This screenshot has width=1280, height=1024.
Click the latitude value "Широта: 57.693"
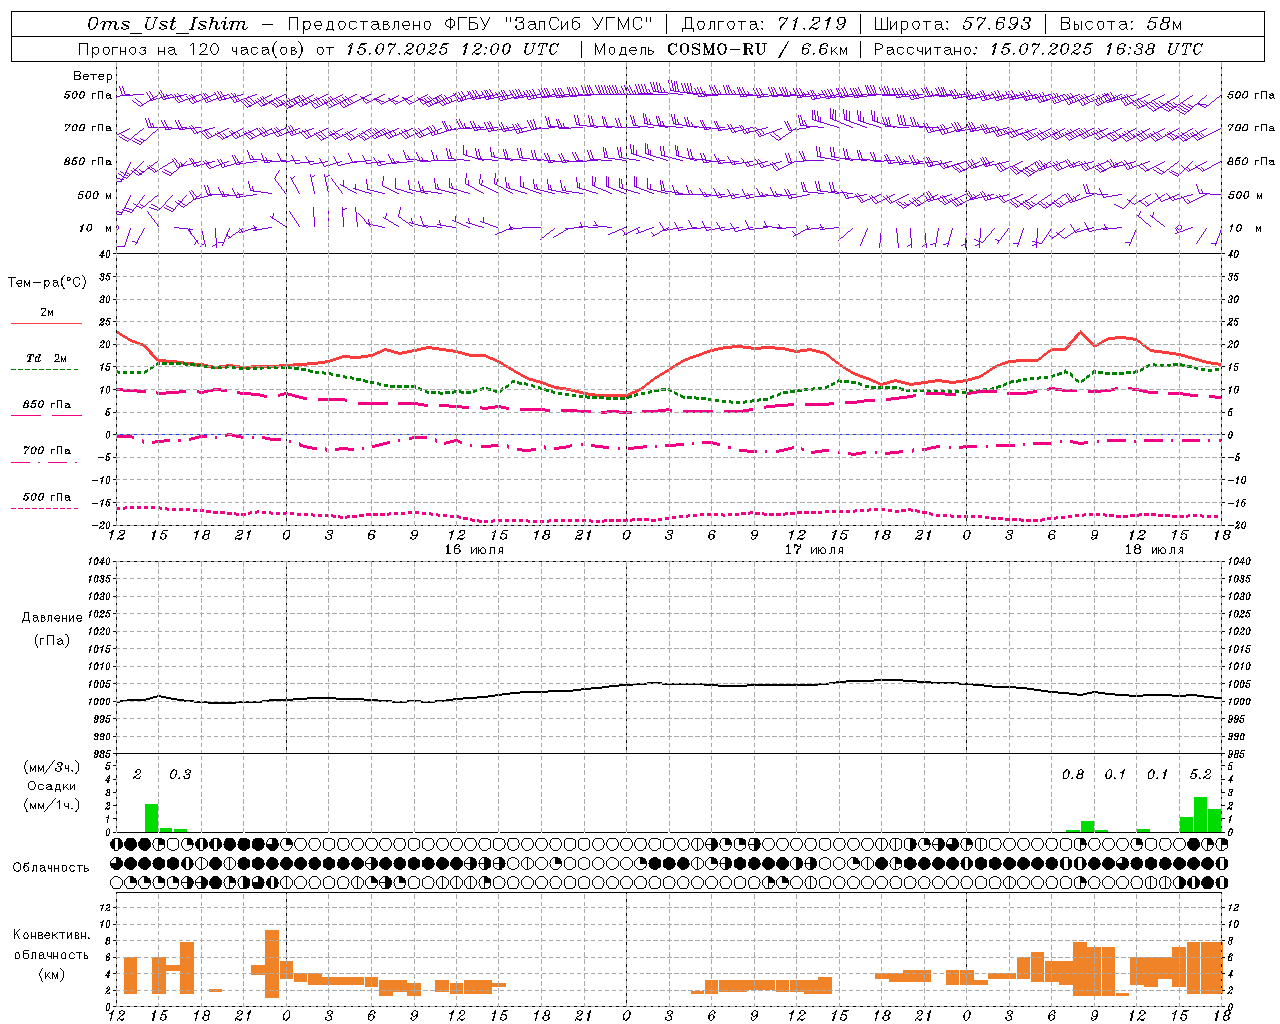(x=953, y=24)
